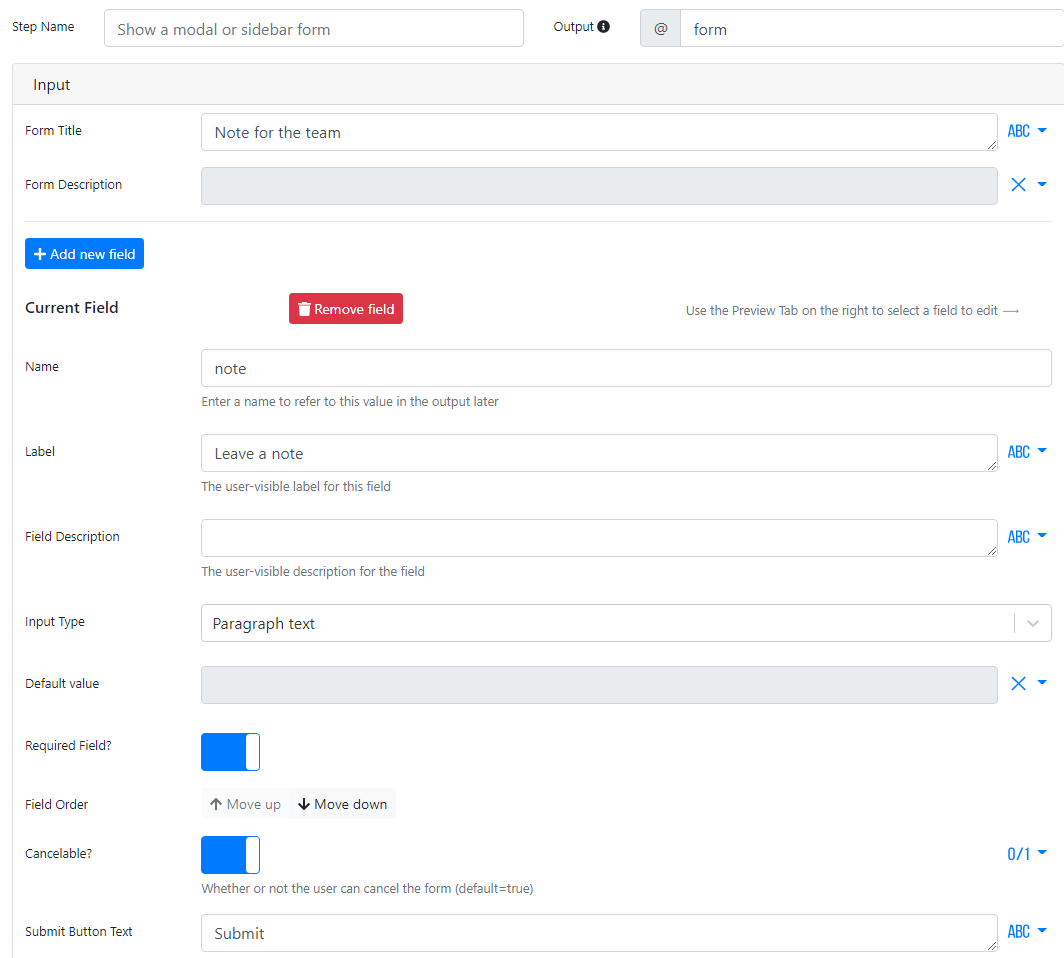Click the greyed-out Default value field
This screenshot has height=958, width=1064.
pos(599,685)
